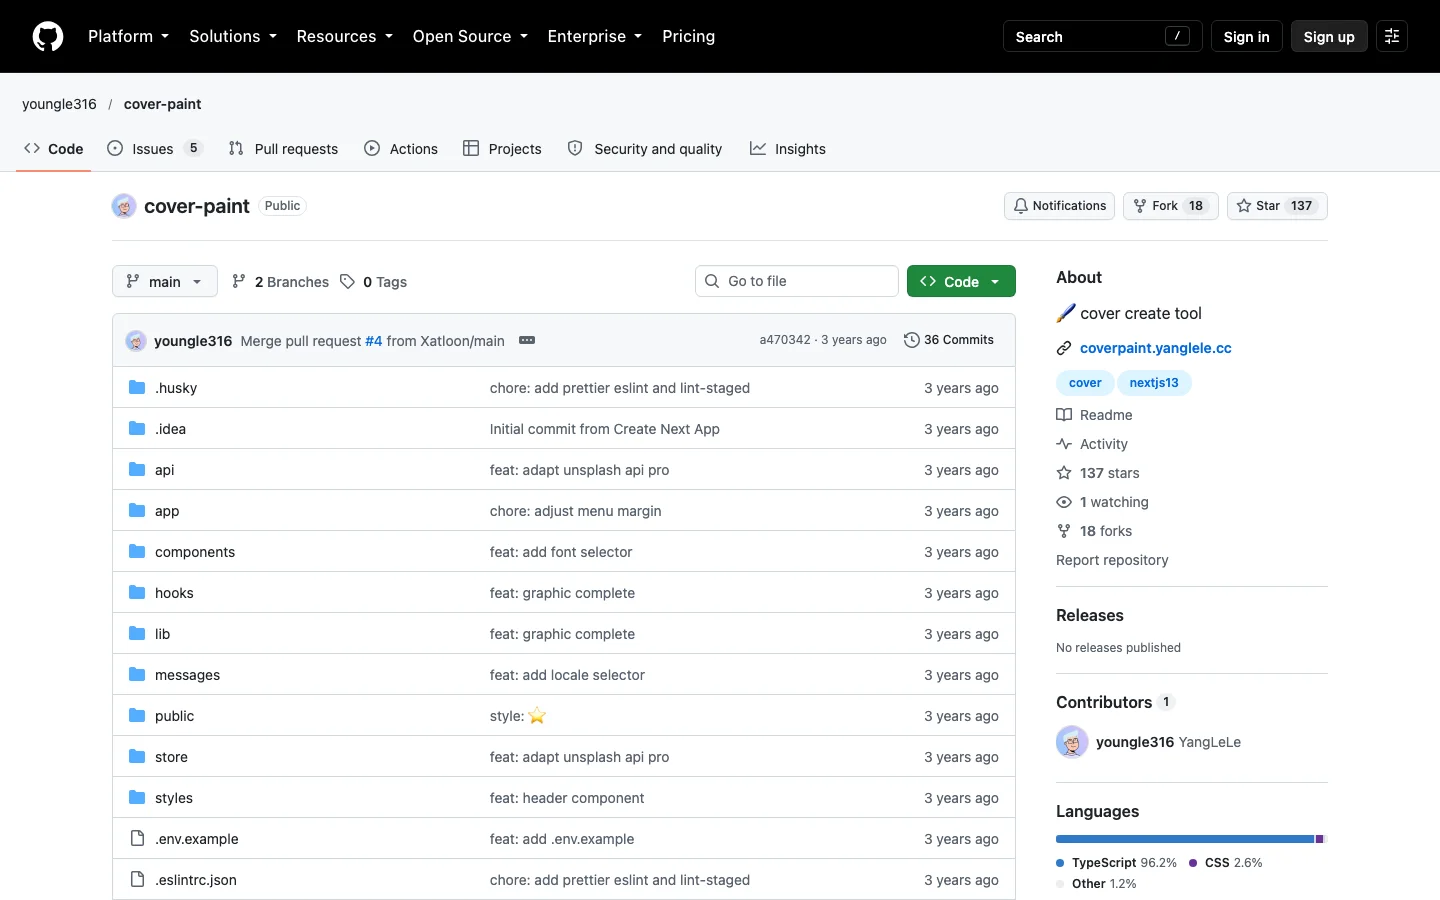Open the .husky folder icon
Screen dimensions: 1440x900
pos(137,387)
